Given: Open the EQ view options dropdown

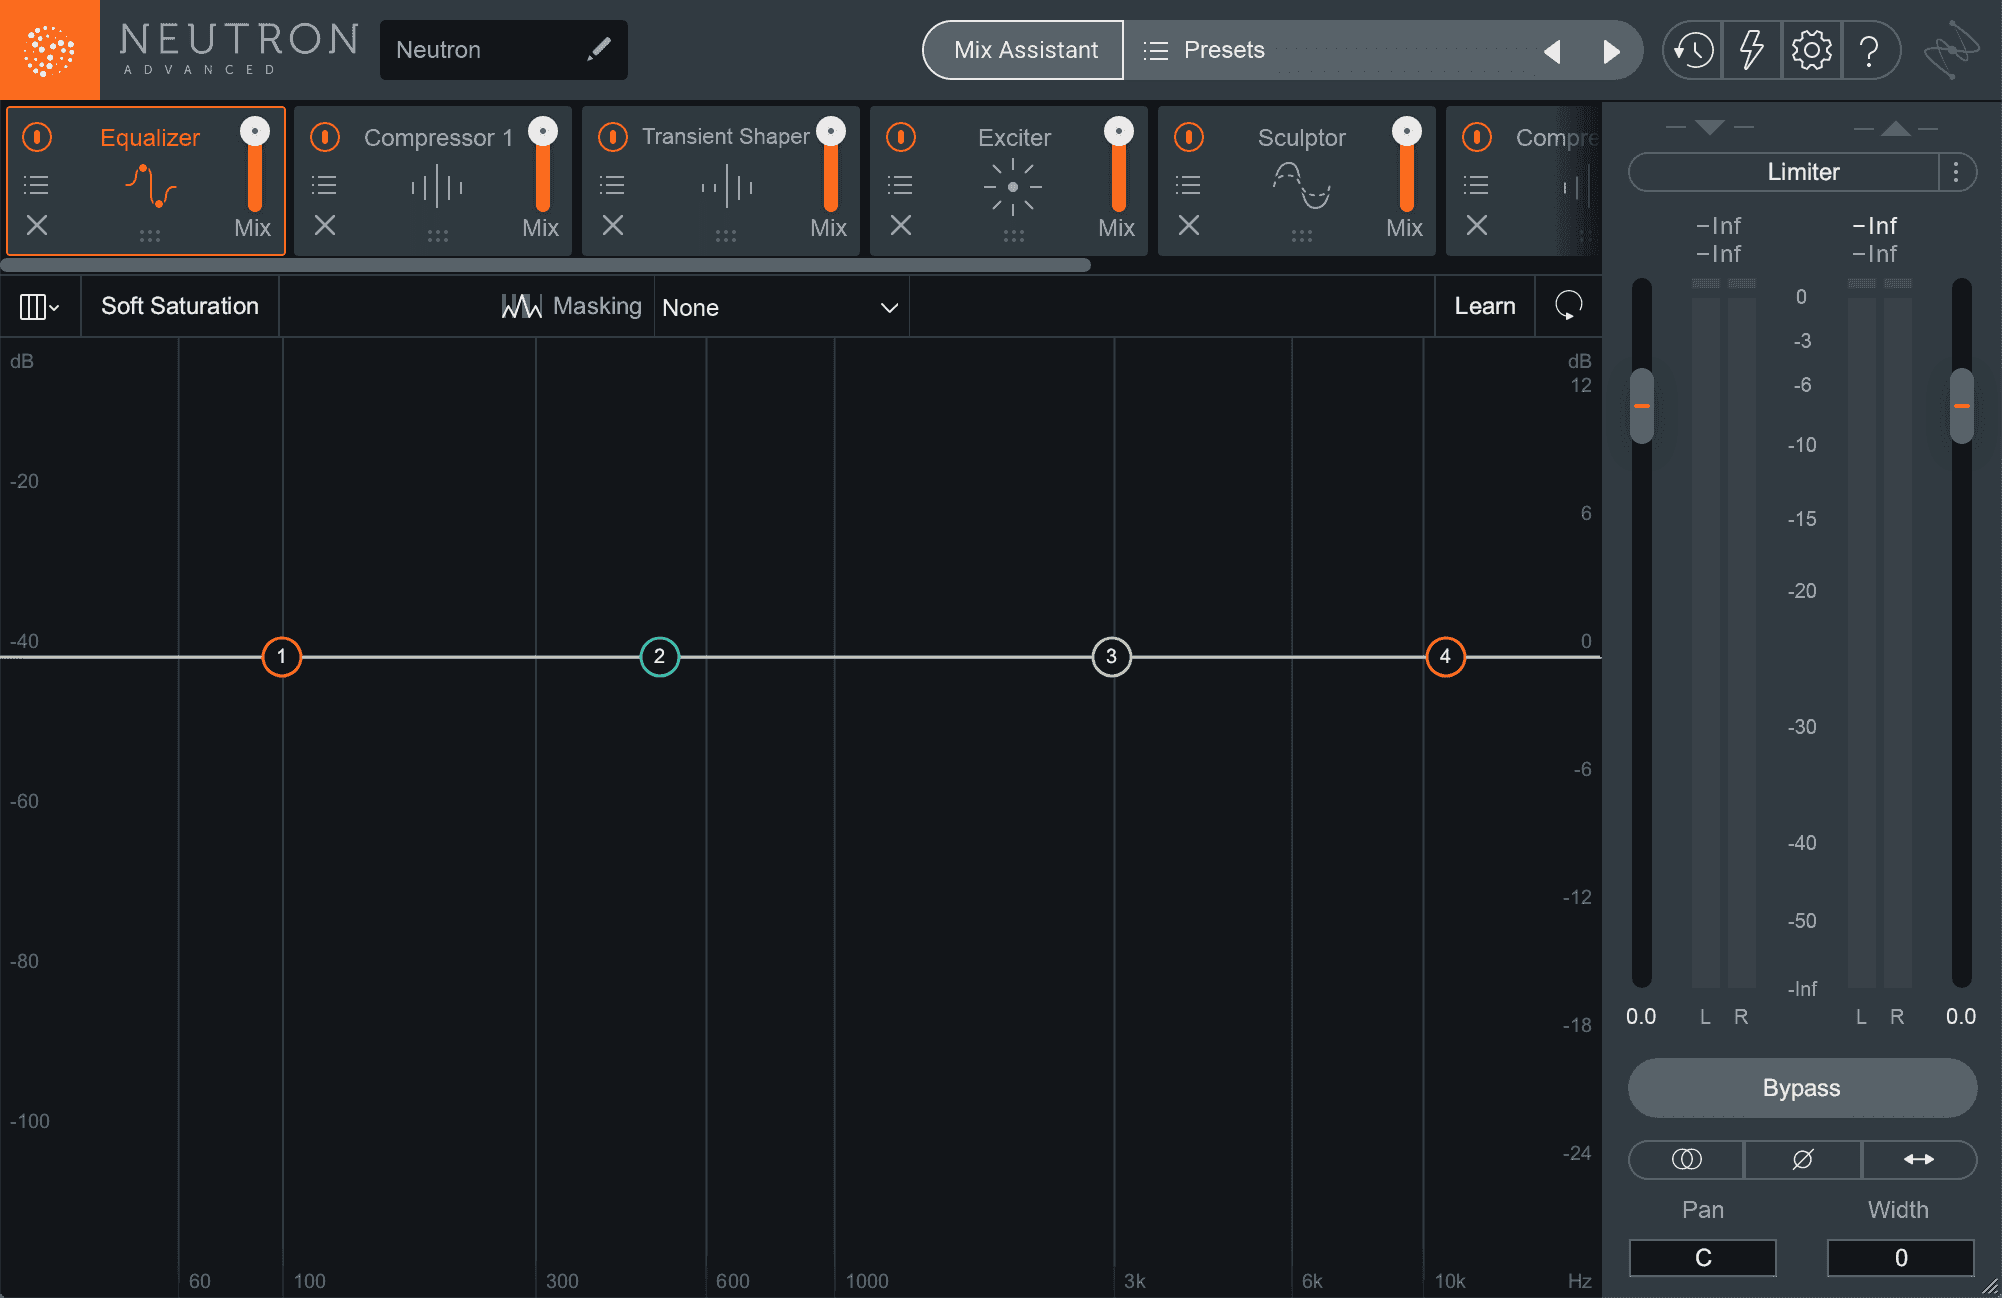Looking at the screenshot, I should [40, 306].
